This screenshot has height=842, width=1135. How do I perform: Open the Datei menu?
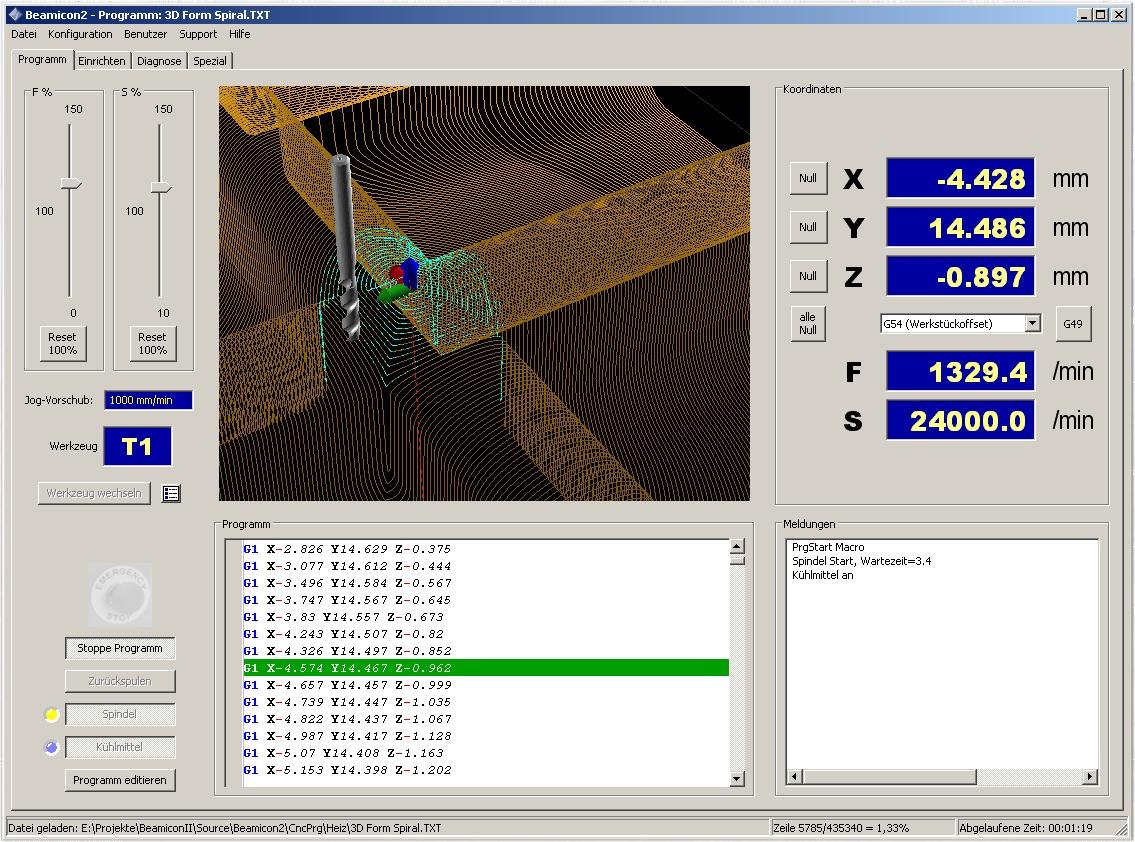tap(24, 34)
